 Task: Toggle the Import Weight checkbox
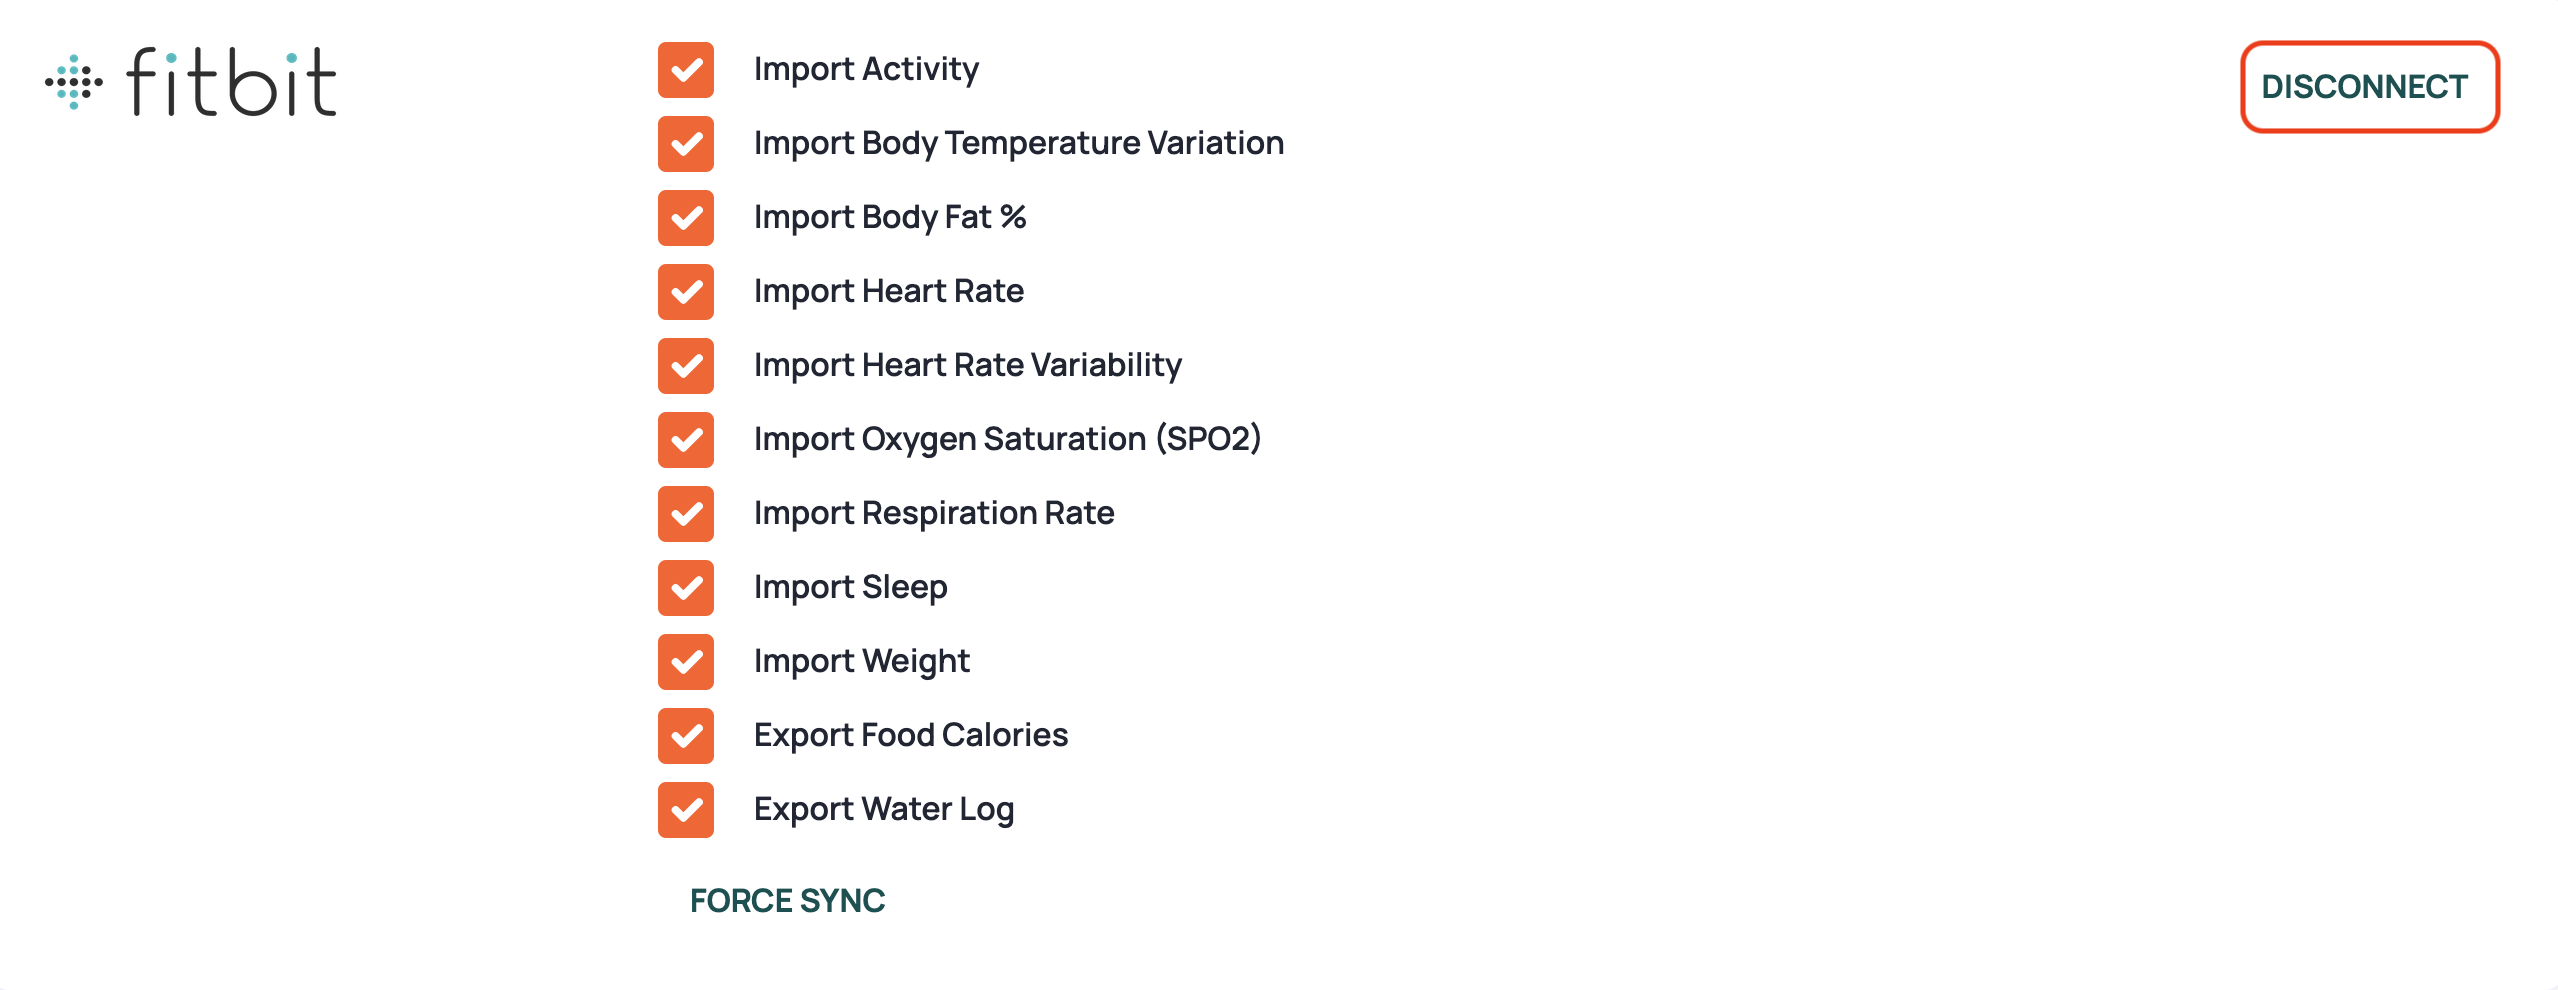pos(686,662)
